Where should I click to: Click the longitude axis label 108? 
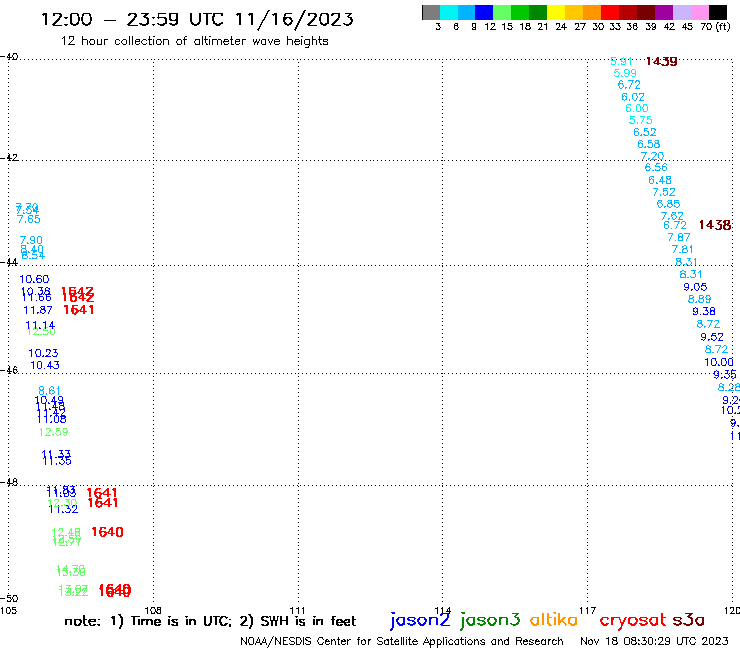(x=153, y=610)
